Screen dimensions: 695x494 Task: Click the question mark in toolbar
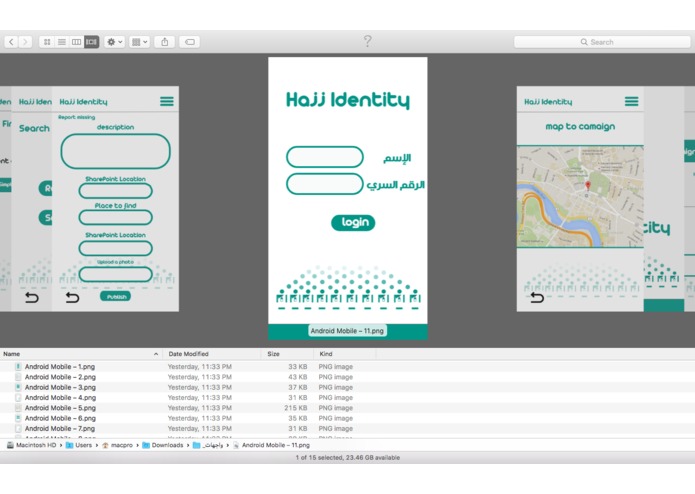367,41
